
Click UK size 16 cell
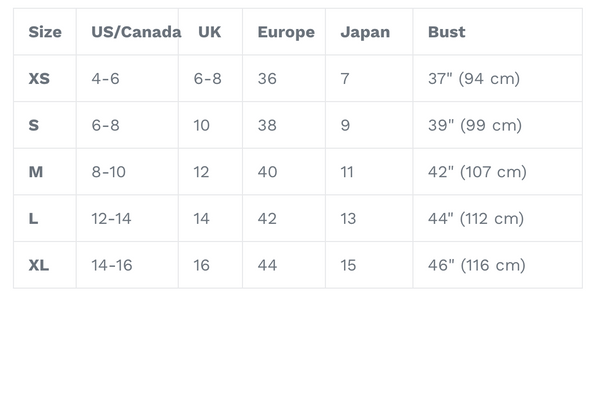tap(201, 266)
